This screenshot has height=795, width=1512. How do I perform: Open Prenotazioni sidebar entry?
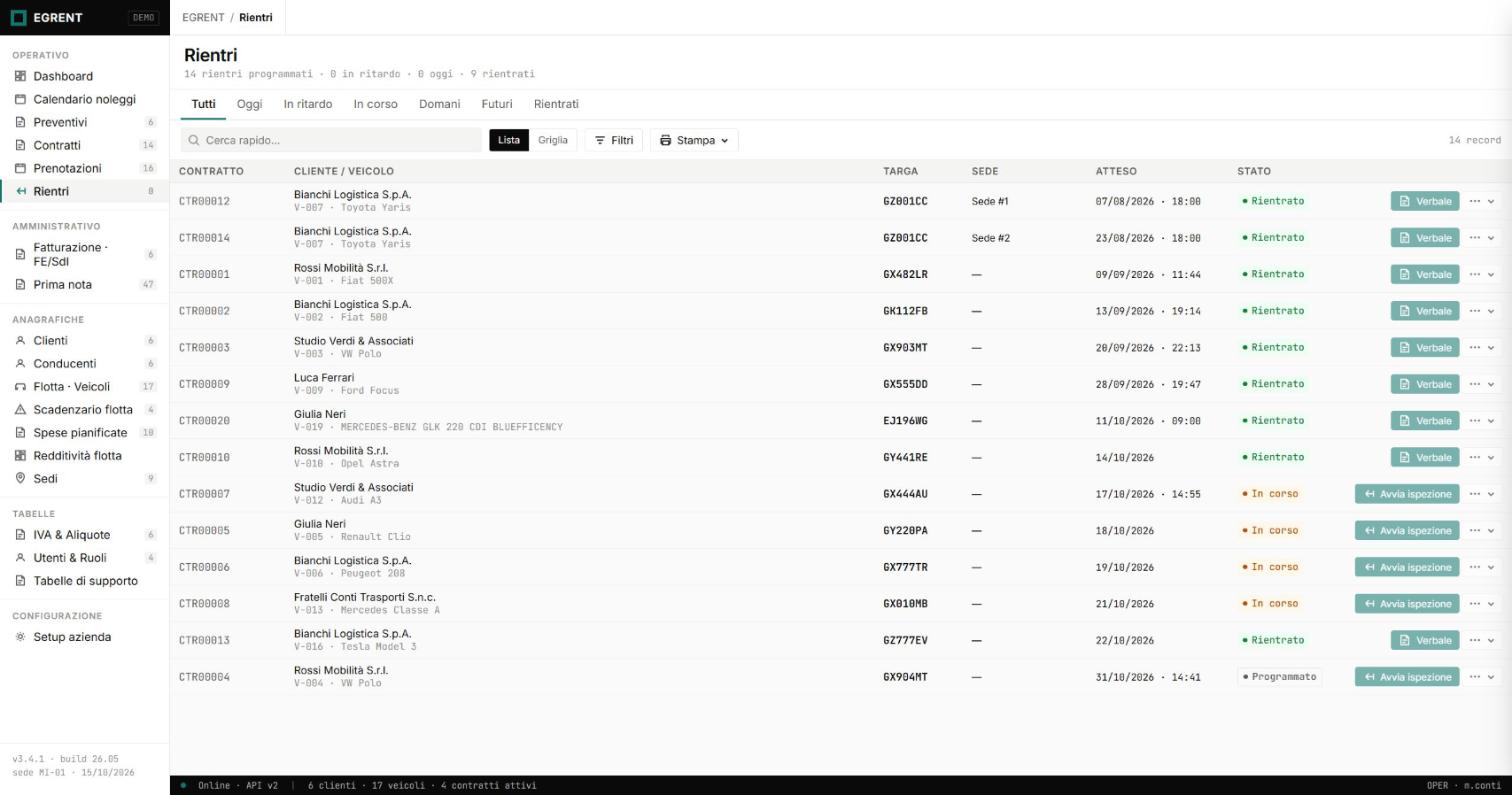click(84, 168)
